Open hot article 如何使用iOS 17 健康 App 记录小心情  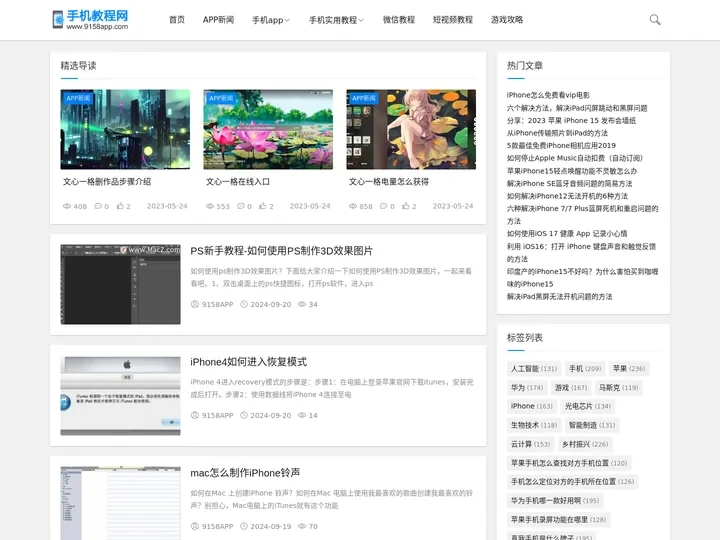[567, 234]
